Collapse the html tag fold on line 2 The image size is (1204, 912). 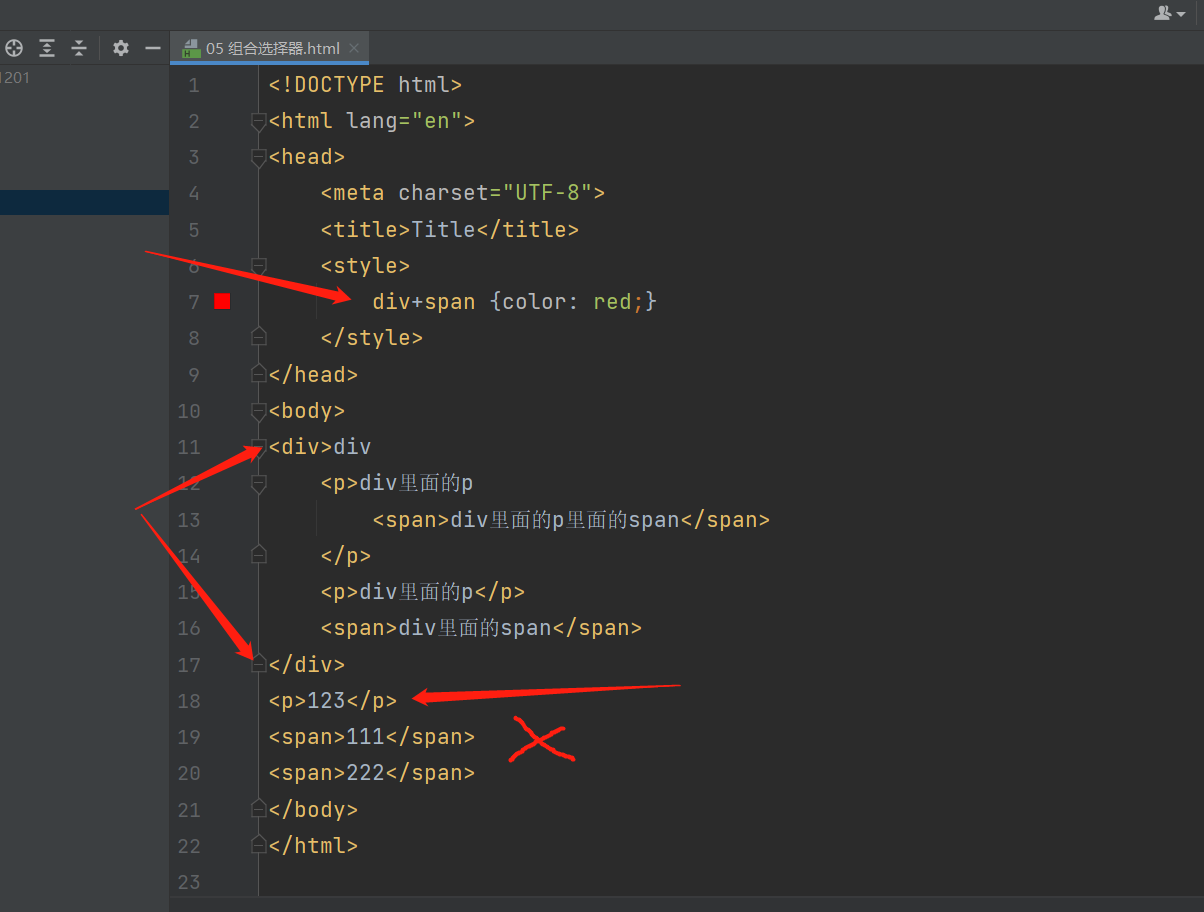[258, 122]
